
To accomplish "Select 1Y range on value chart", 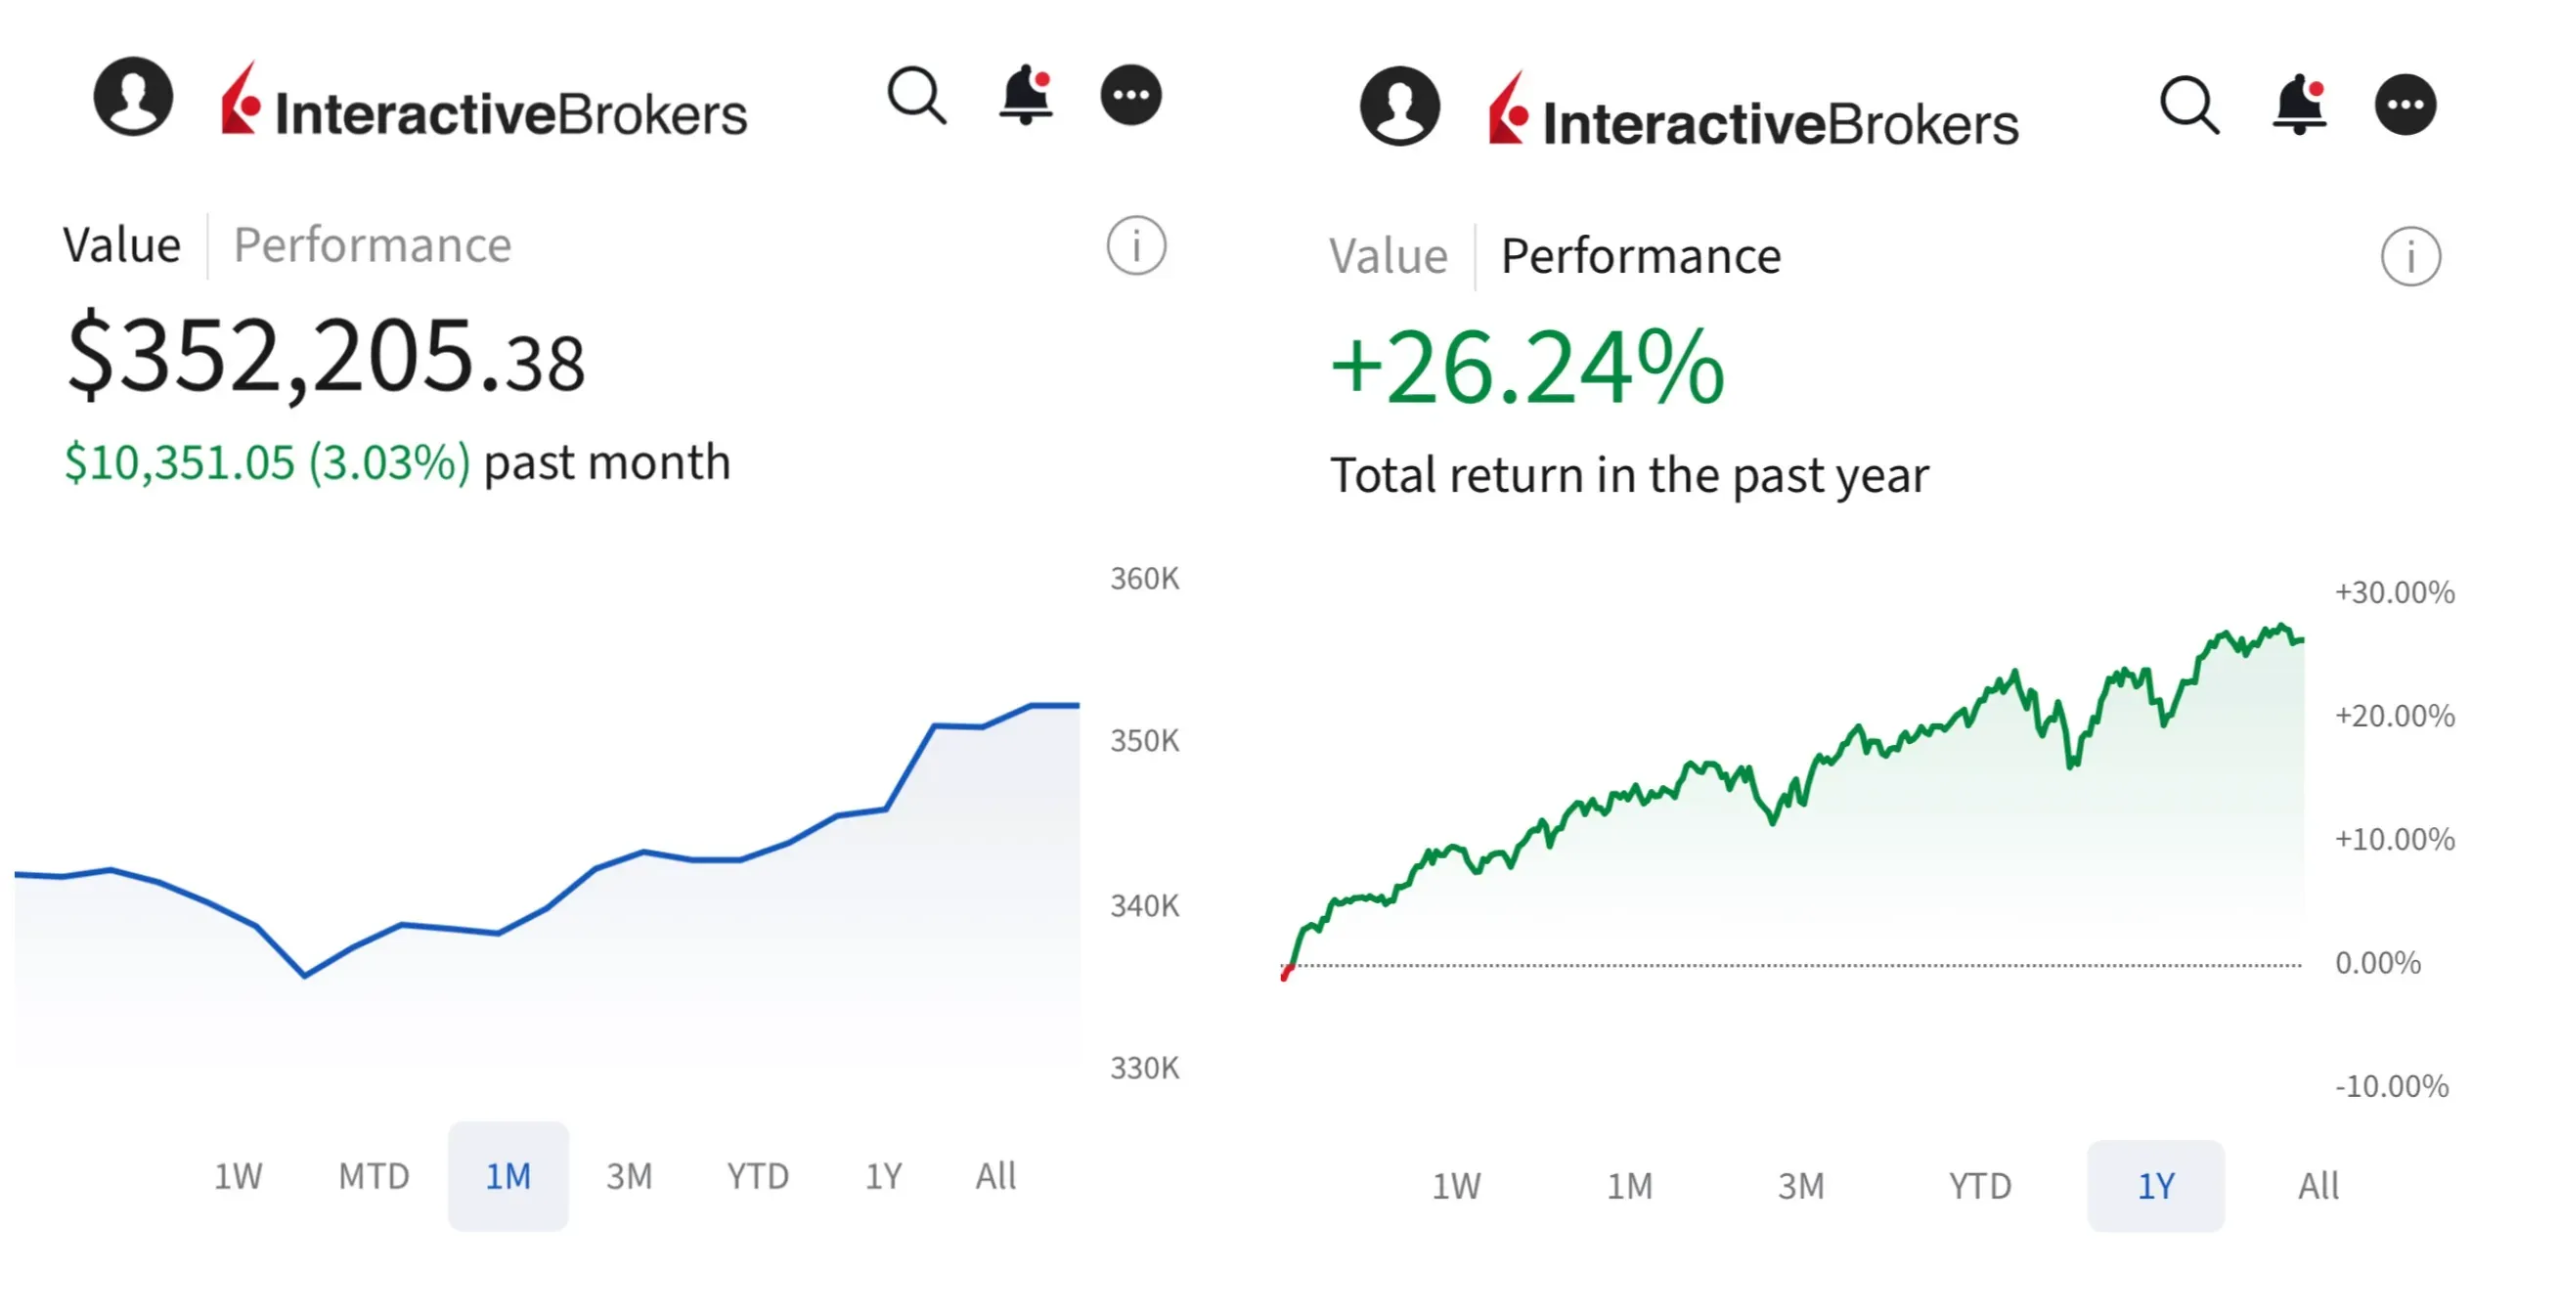I will 883,1176.
